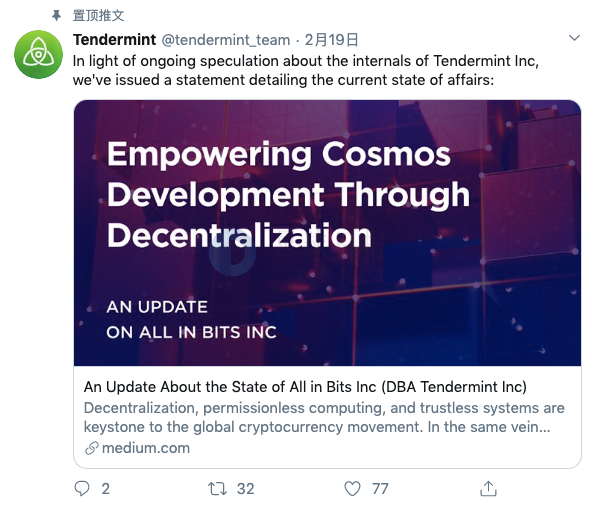Click the 置顶推文 pinned label
The width and height of the screenshot is (595, 505).
(x=98, y=16)
